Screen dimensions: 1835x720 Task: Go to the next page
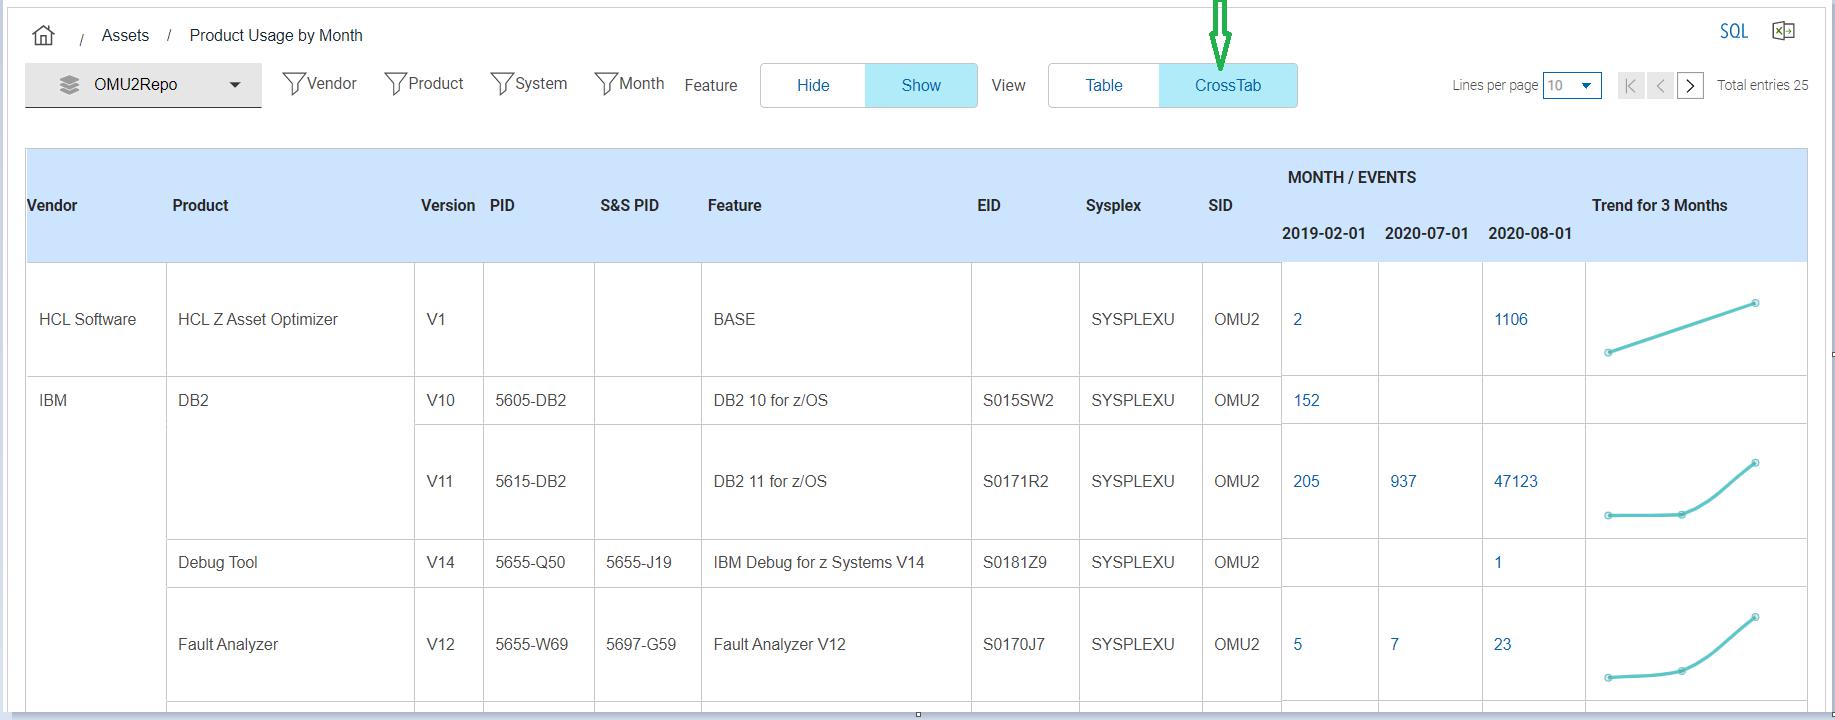tap(1690, 86)
